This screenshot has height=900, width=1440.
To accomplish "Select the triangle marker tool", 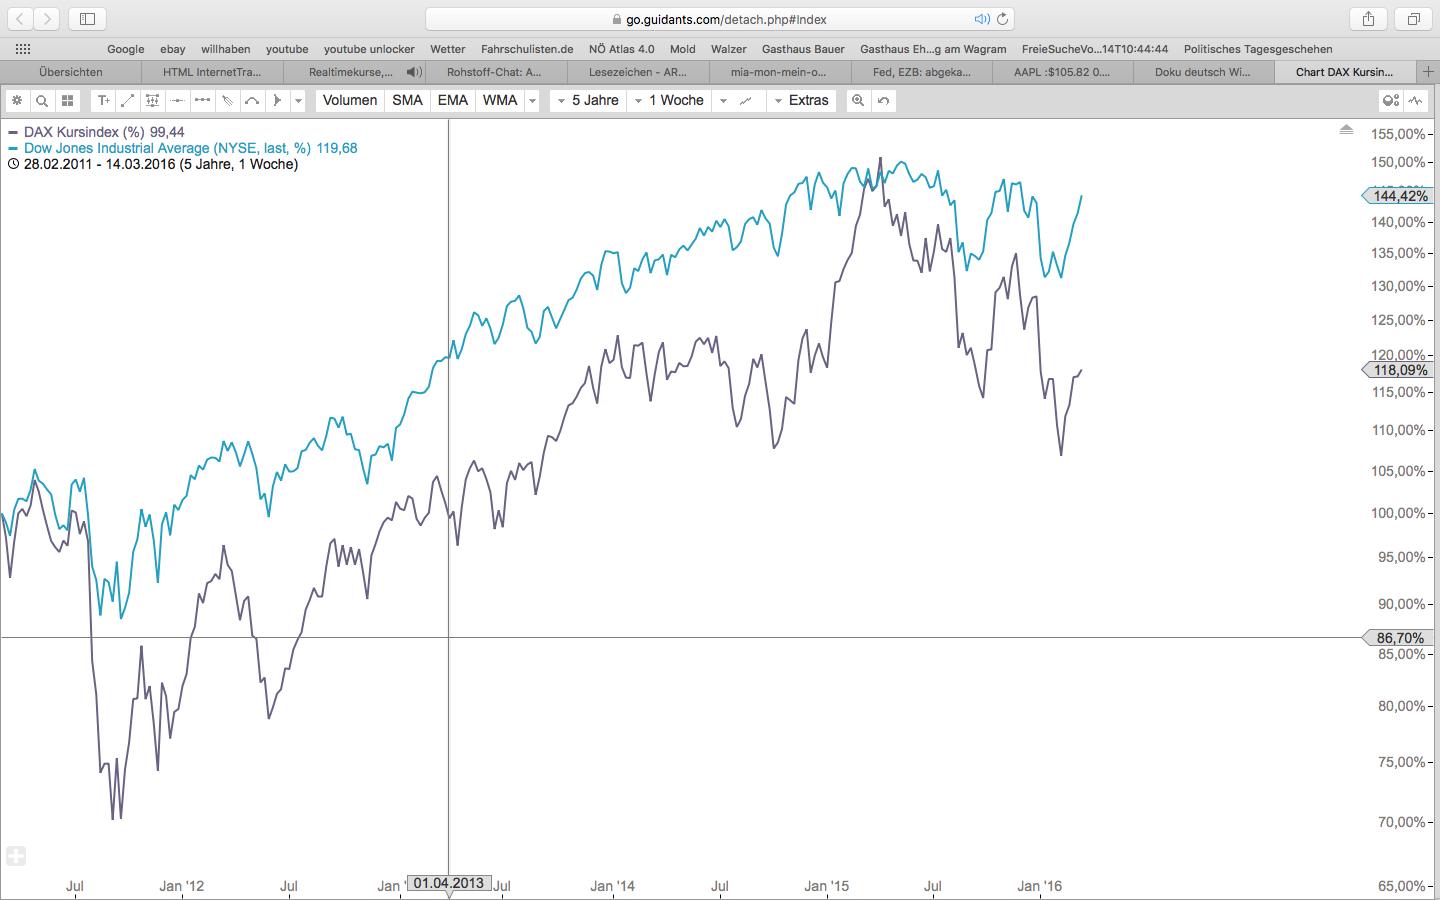I will pyautogui.click(x=277, y=100).
